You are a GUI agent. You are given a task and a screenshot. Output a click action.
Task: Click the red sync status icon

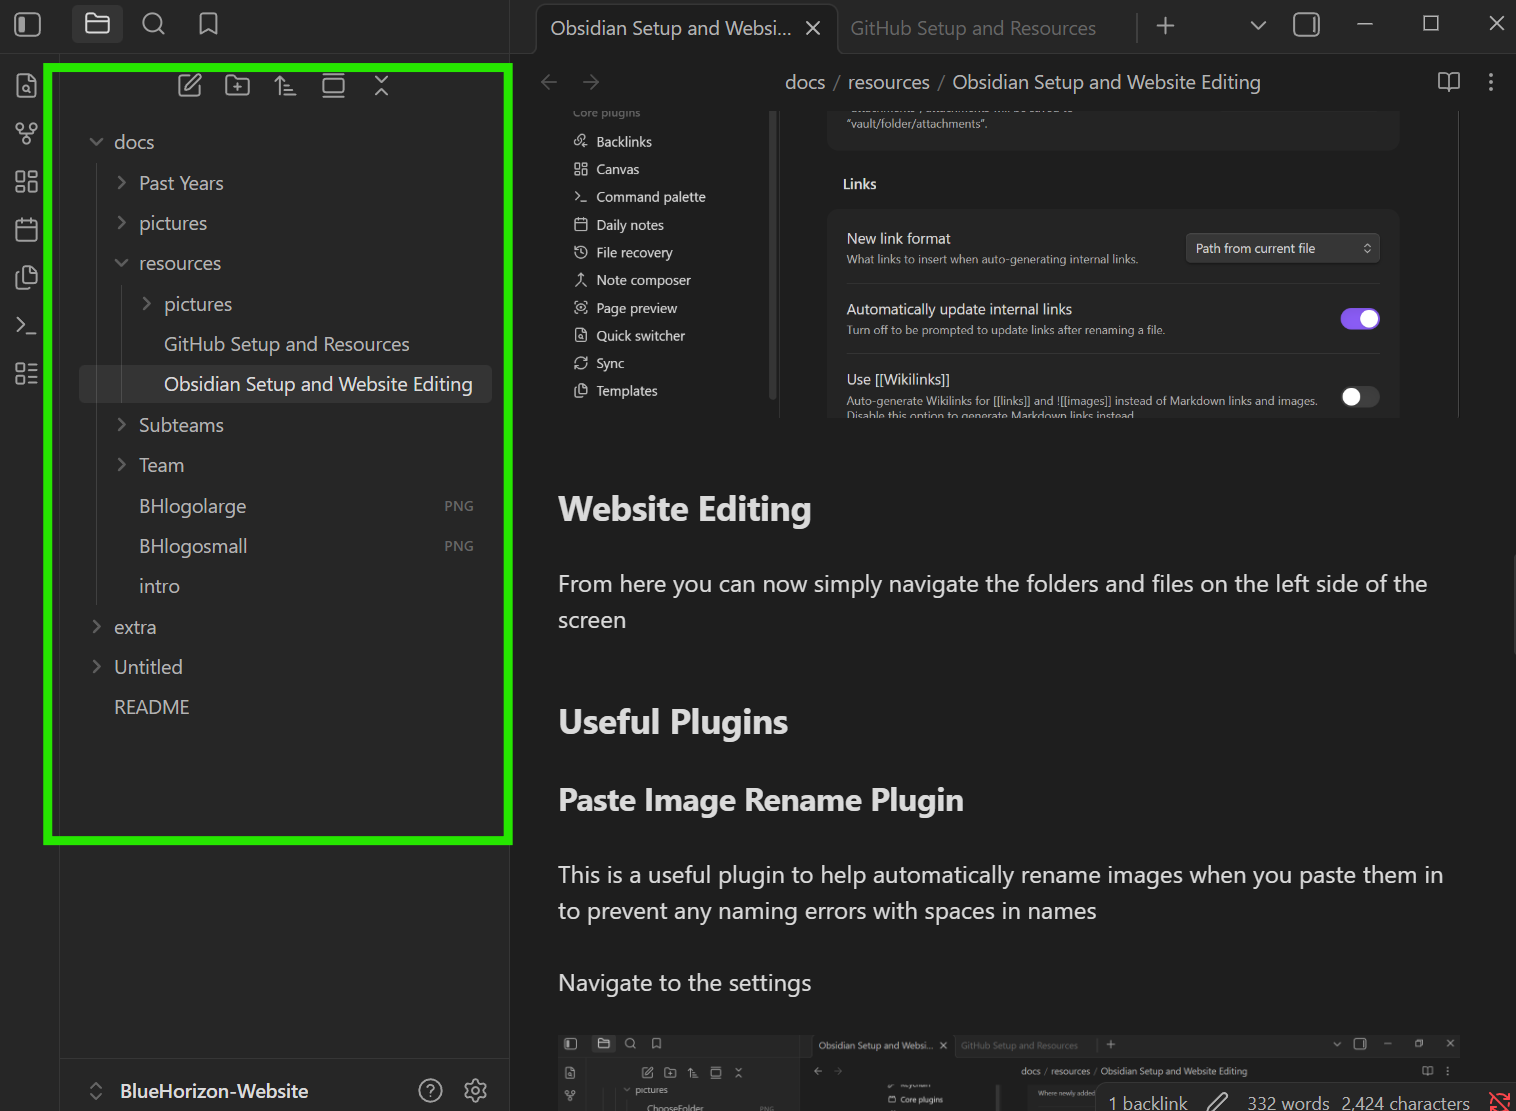tap(1499, 1102)
